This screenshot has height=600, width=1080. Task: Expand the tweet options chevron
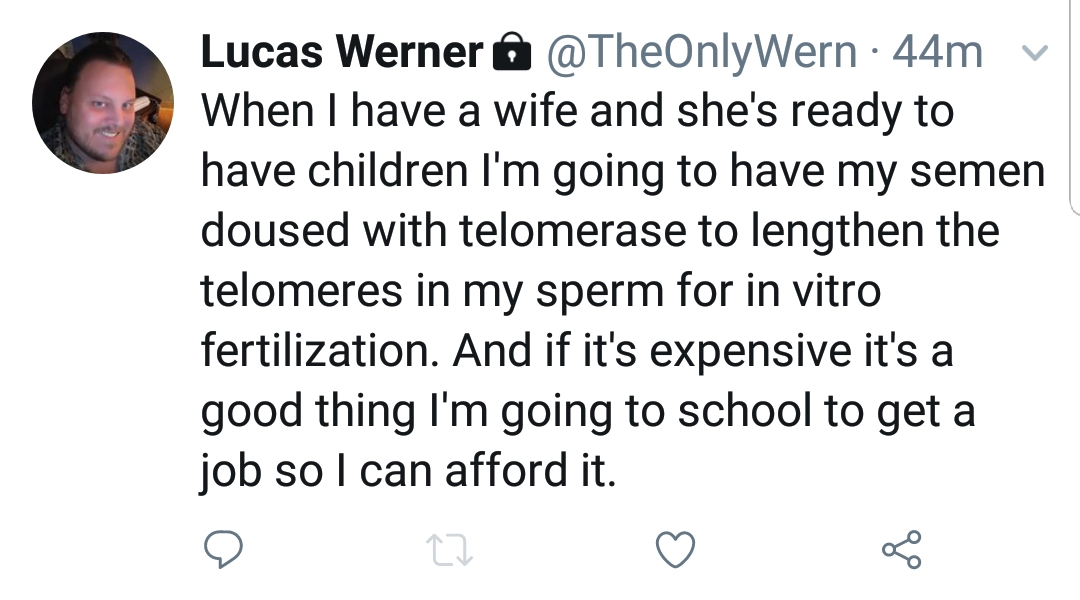pos(1035,52)
